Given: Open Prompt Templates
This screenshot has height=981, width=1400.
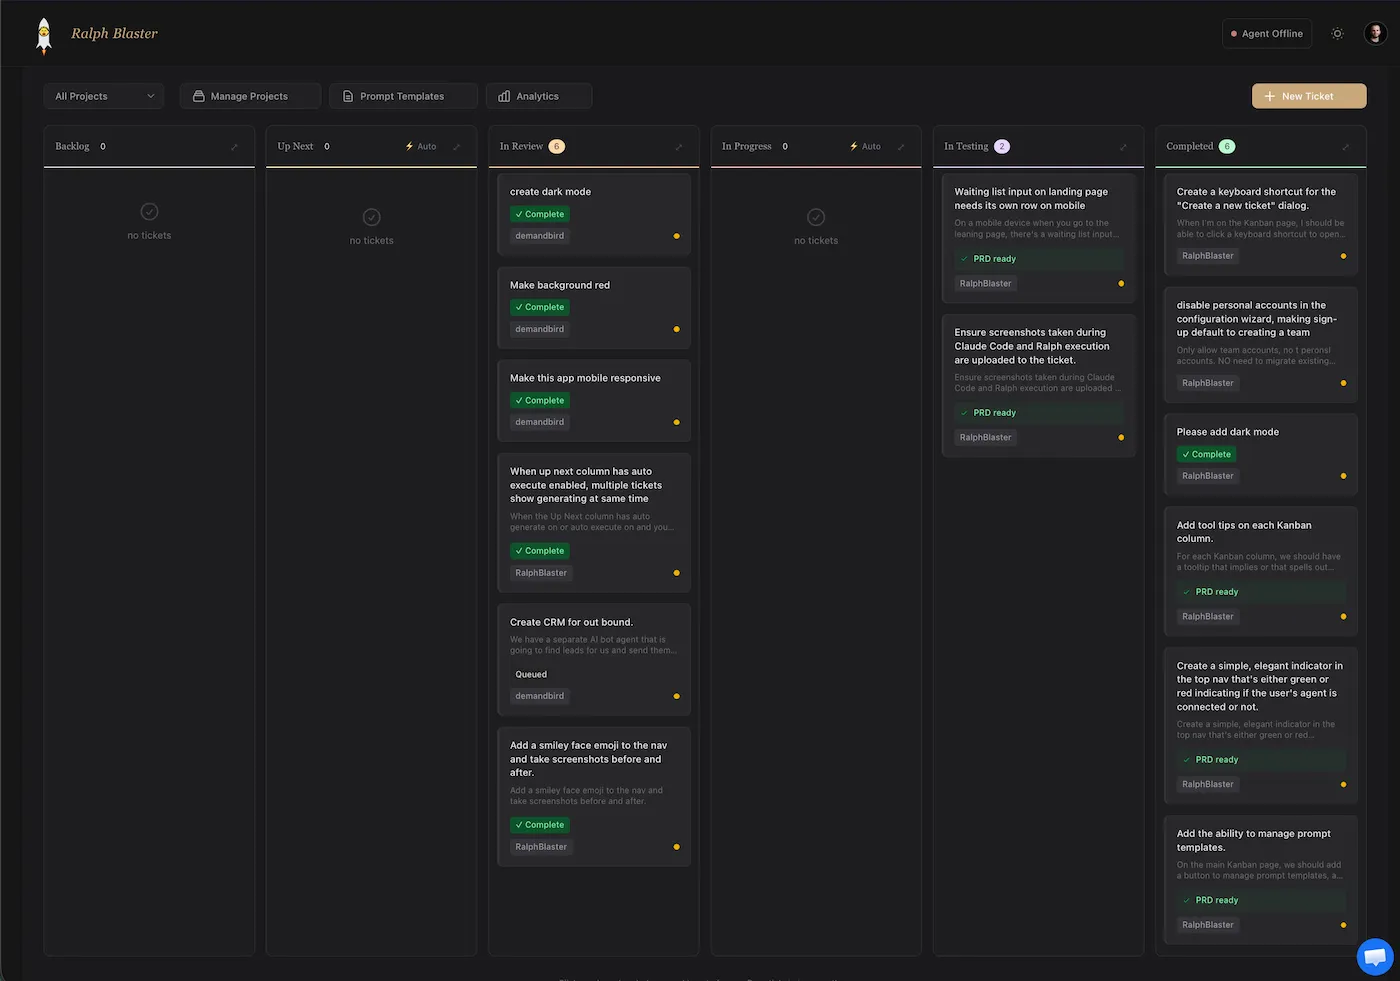Looking at the screenshot, I should (402, 95).
